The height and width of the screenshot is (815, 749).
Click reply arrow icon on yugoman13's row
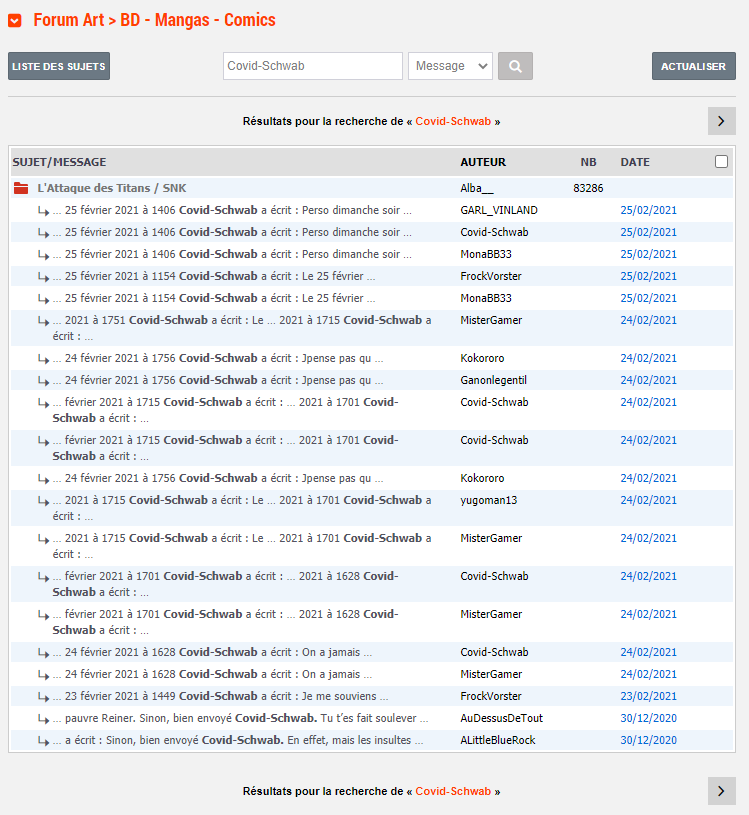[43, 501]
